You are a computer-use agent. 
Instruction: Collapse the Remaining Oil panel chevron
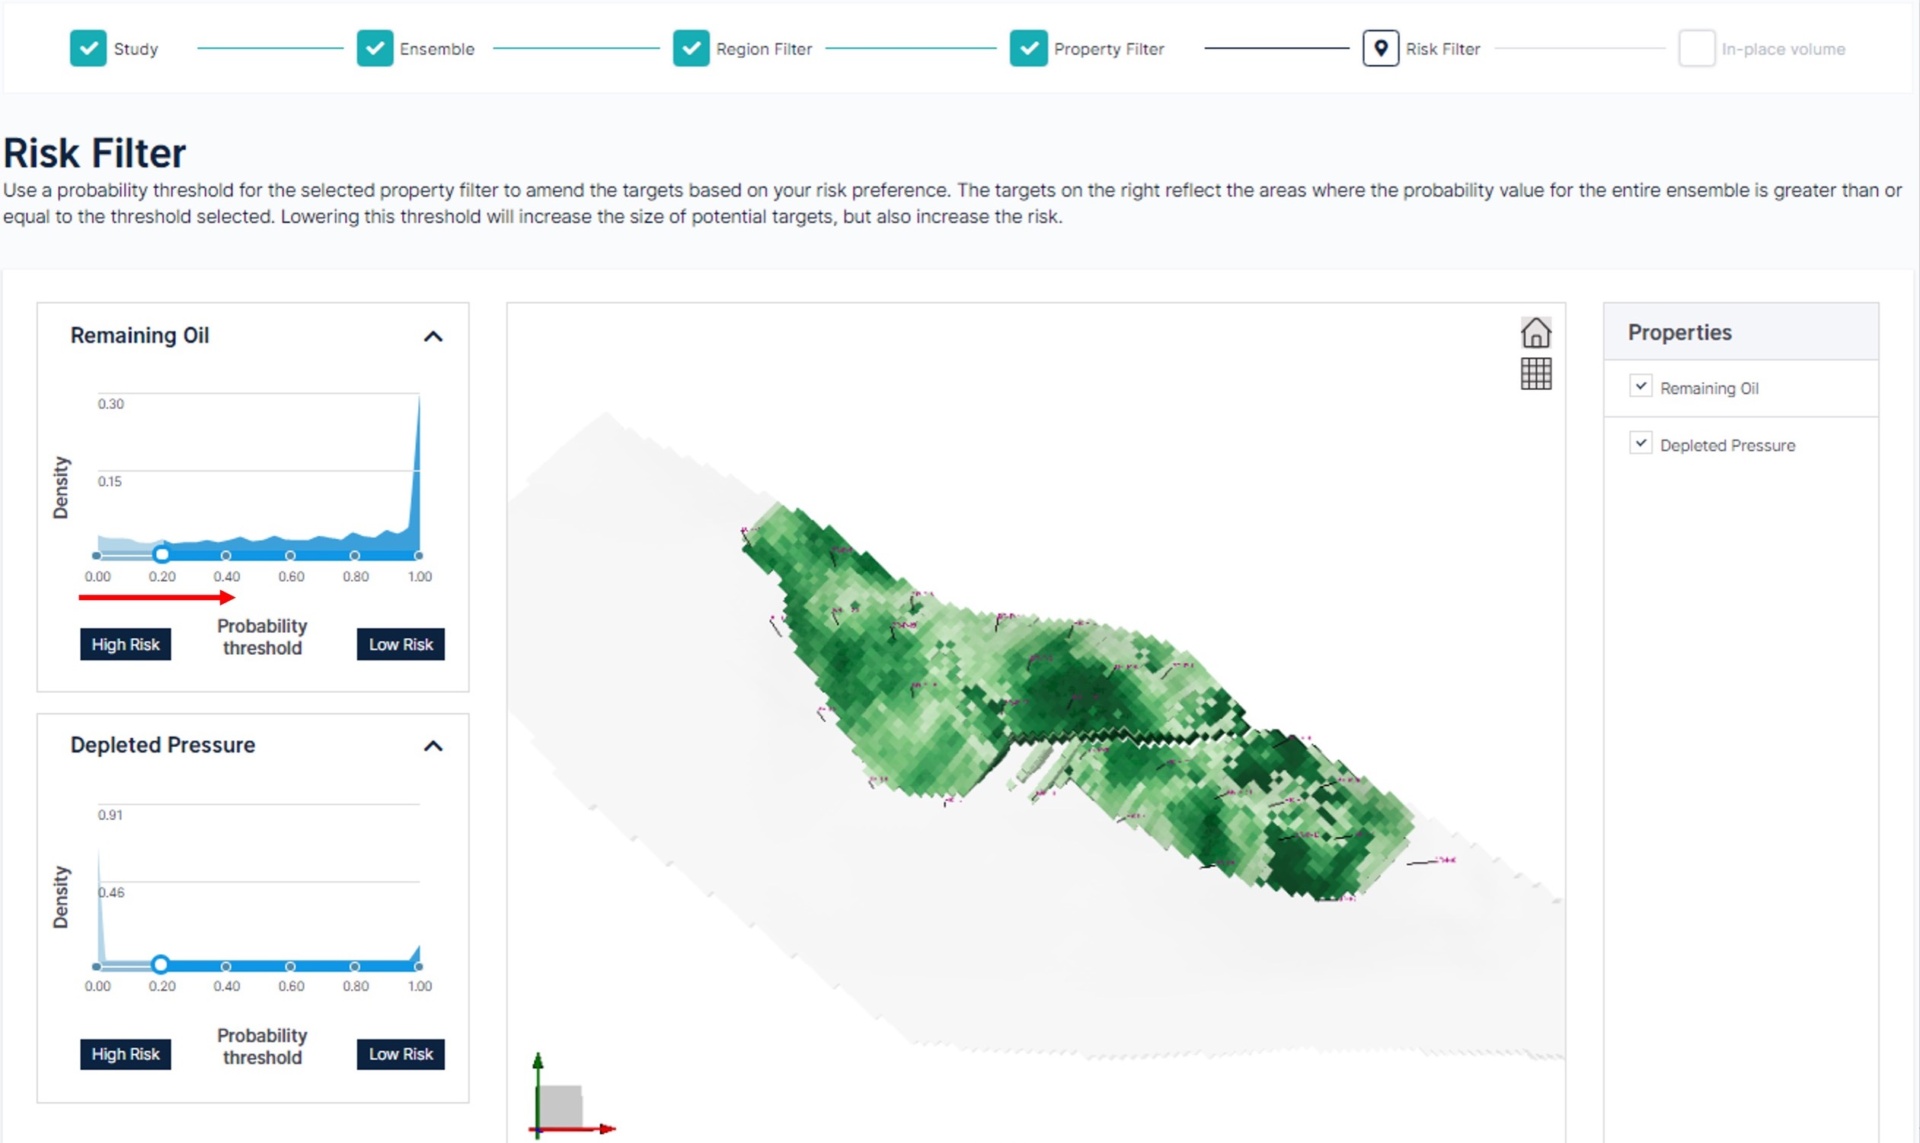(433, 336)
